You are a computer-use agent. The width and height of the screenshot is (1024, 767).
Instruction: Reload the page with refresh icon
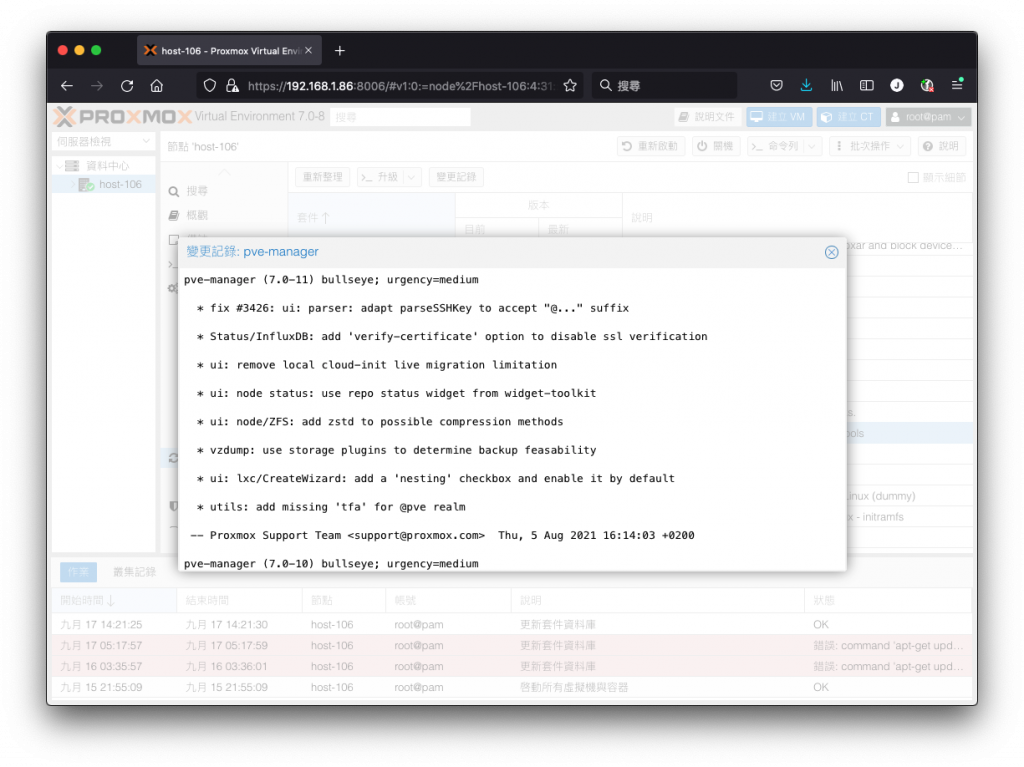tap(127, 86)
